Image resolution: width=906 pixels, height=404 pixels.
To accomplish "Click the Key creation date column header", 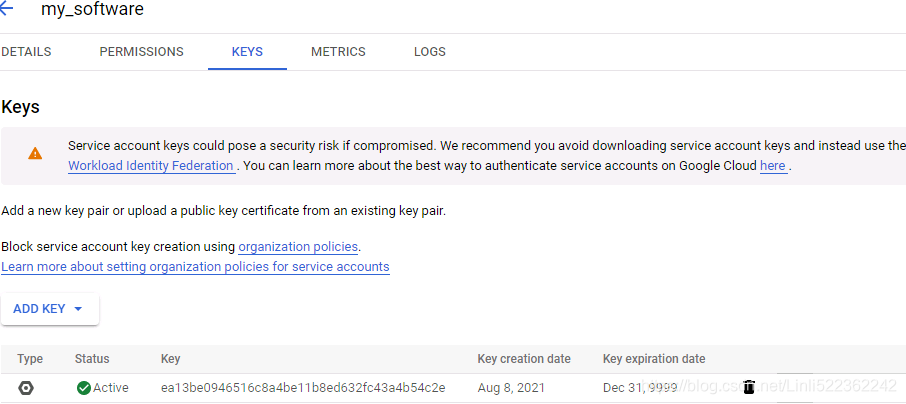I will [524, 359].
